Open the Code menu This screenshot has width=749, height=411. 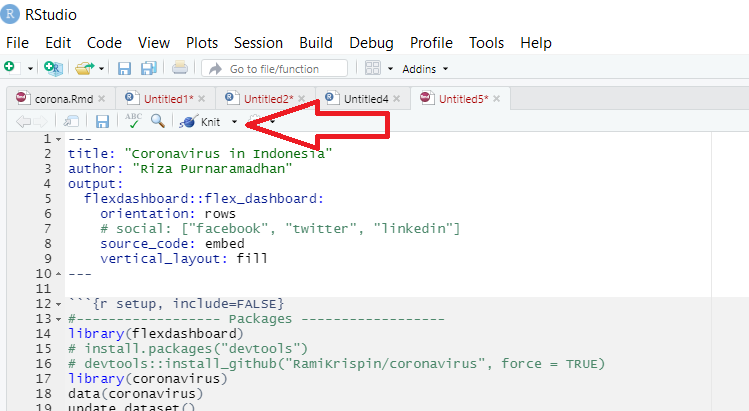tap(104, 43)
